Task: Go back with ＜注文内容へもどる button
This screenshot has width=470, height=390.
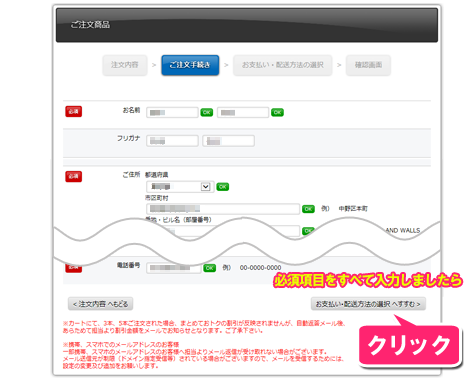Action: [x=100, y=304]
